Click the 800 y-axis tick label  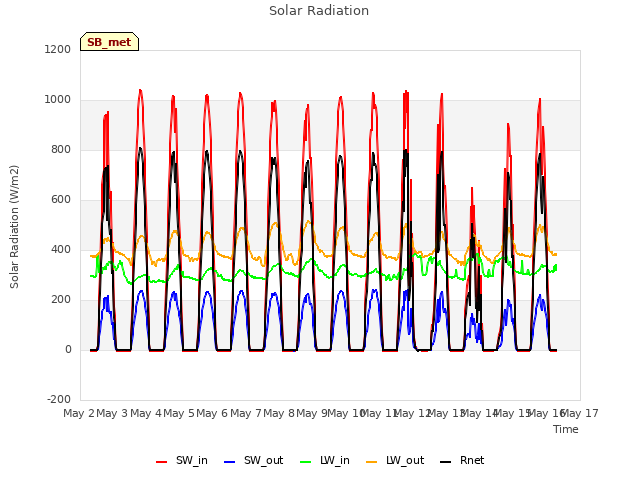61,150
